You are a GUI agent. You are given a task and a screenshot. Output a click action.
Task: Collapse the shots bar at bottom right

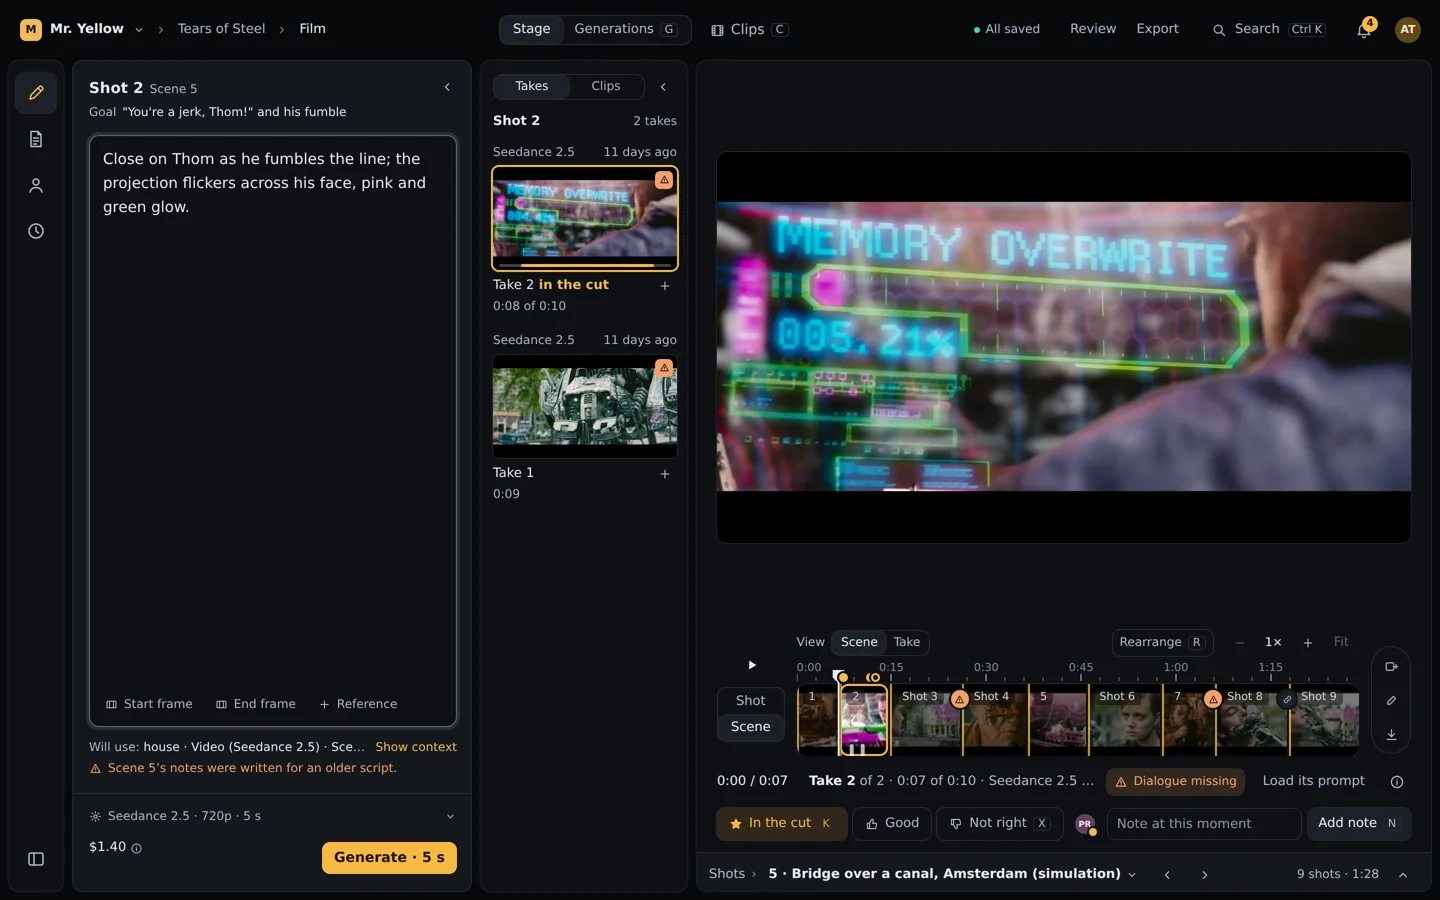1403,875
